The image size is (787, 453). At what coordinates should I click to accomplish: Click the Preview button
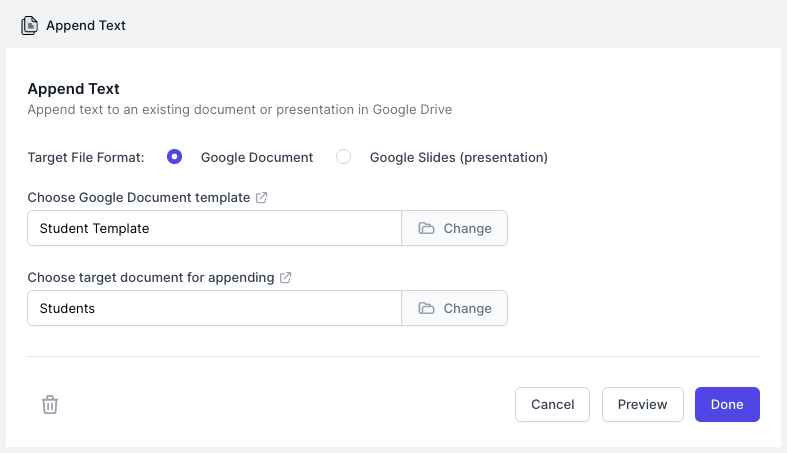click(642, 404)
